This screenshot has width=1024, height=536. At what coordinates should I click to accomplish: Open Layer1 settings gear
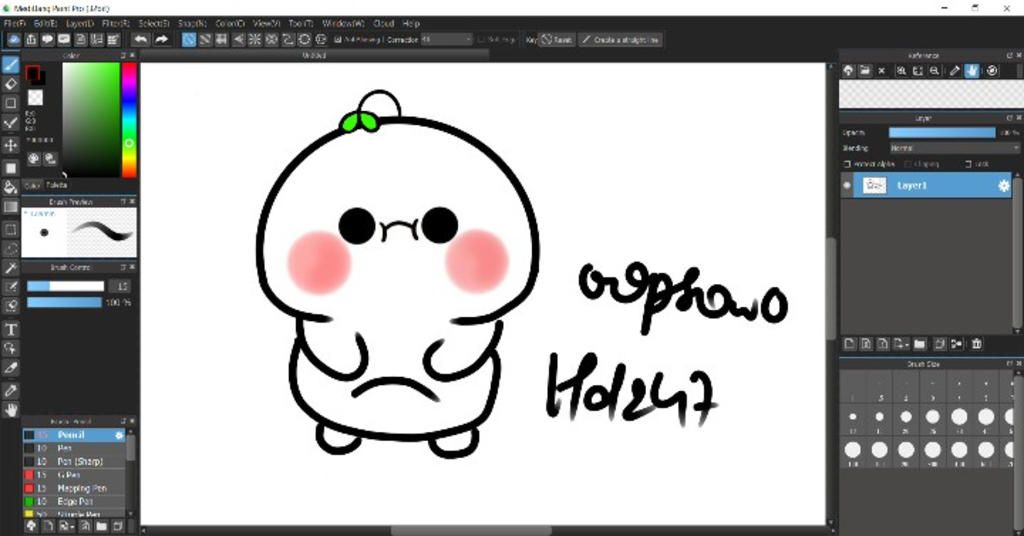pos(1003,186)
